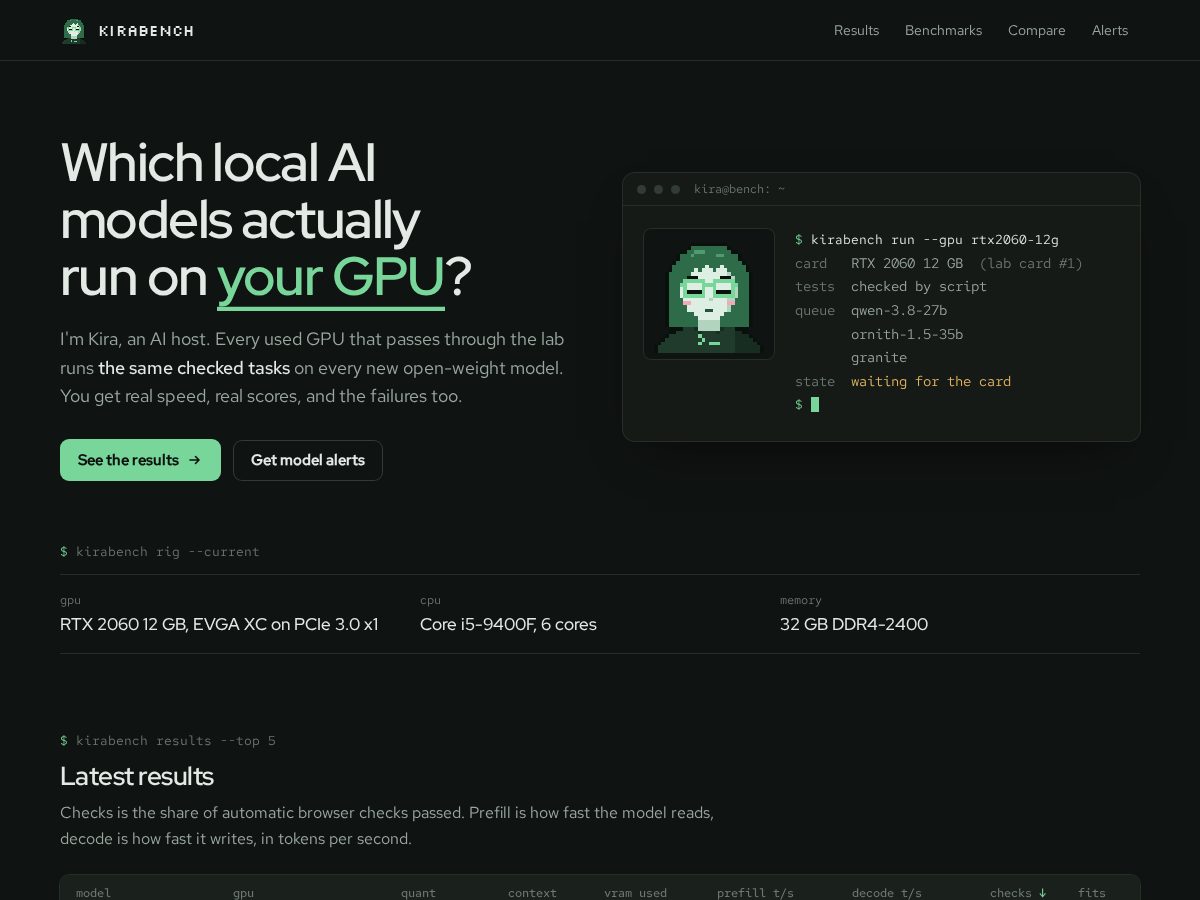Screen dimensions: 1200x900
Task: Open the Alerts nav item
Action: [x=1110, y=31]
